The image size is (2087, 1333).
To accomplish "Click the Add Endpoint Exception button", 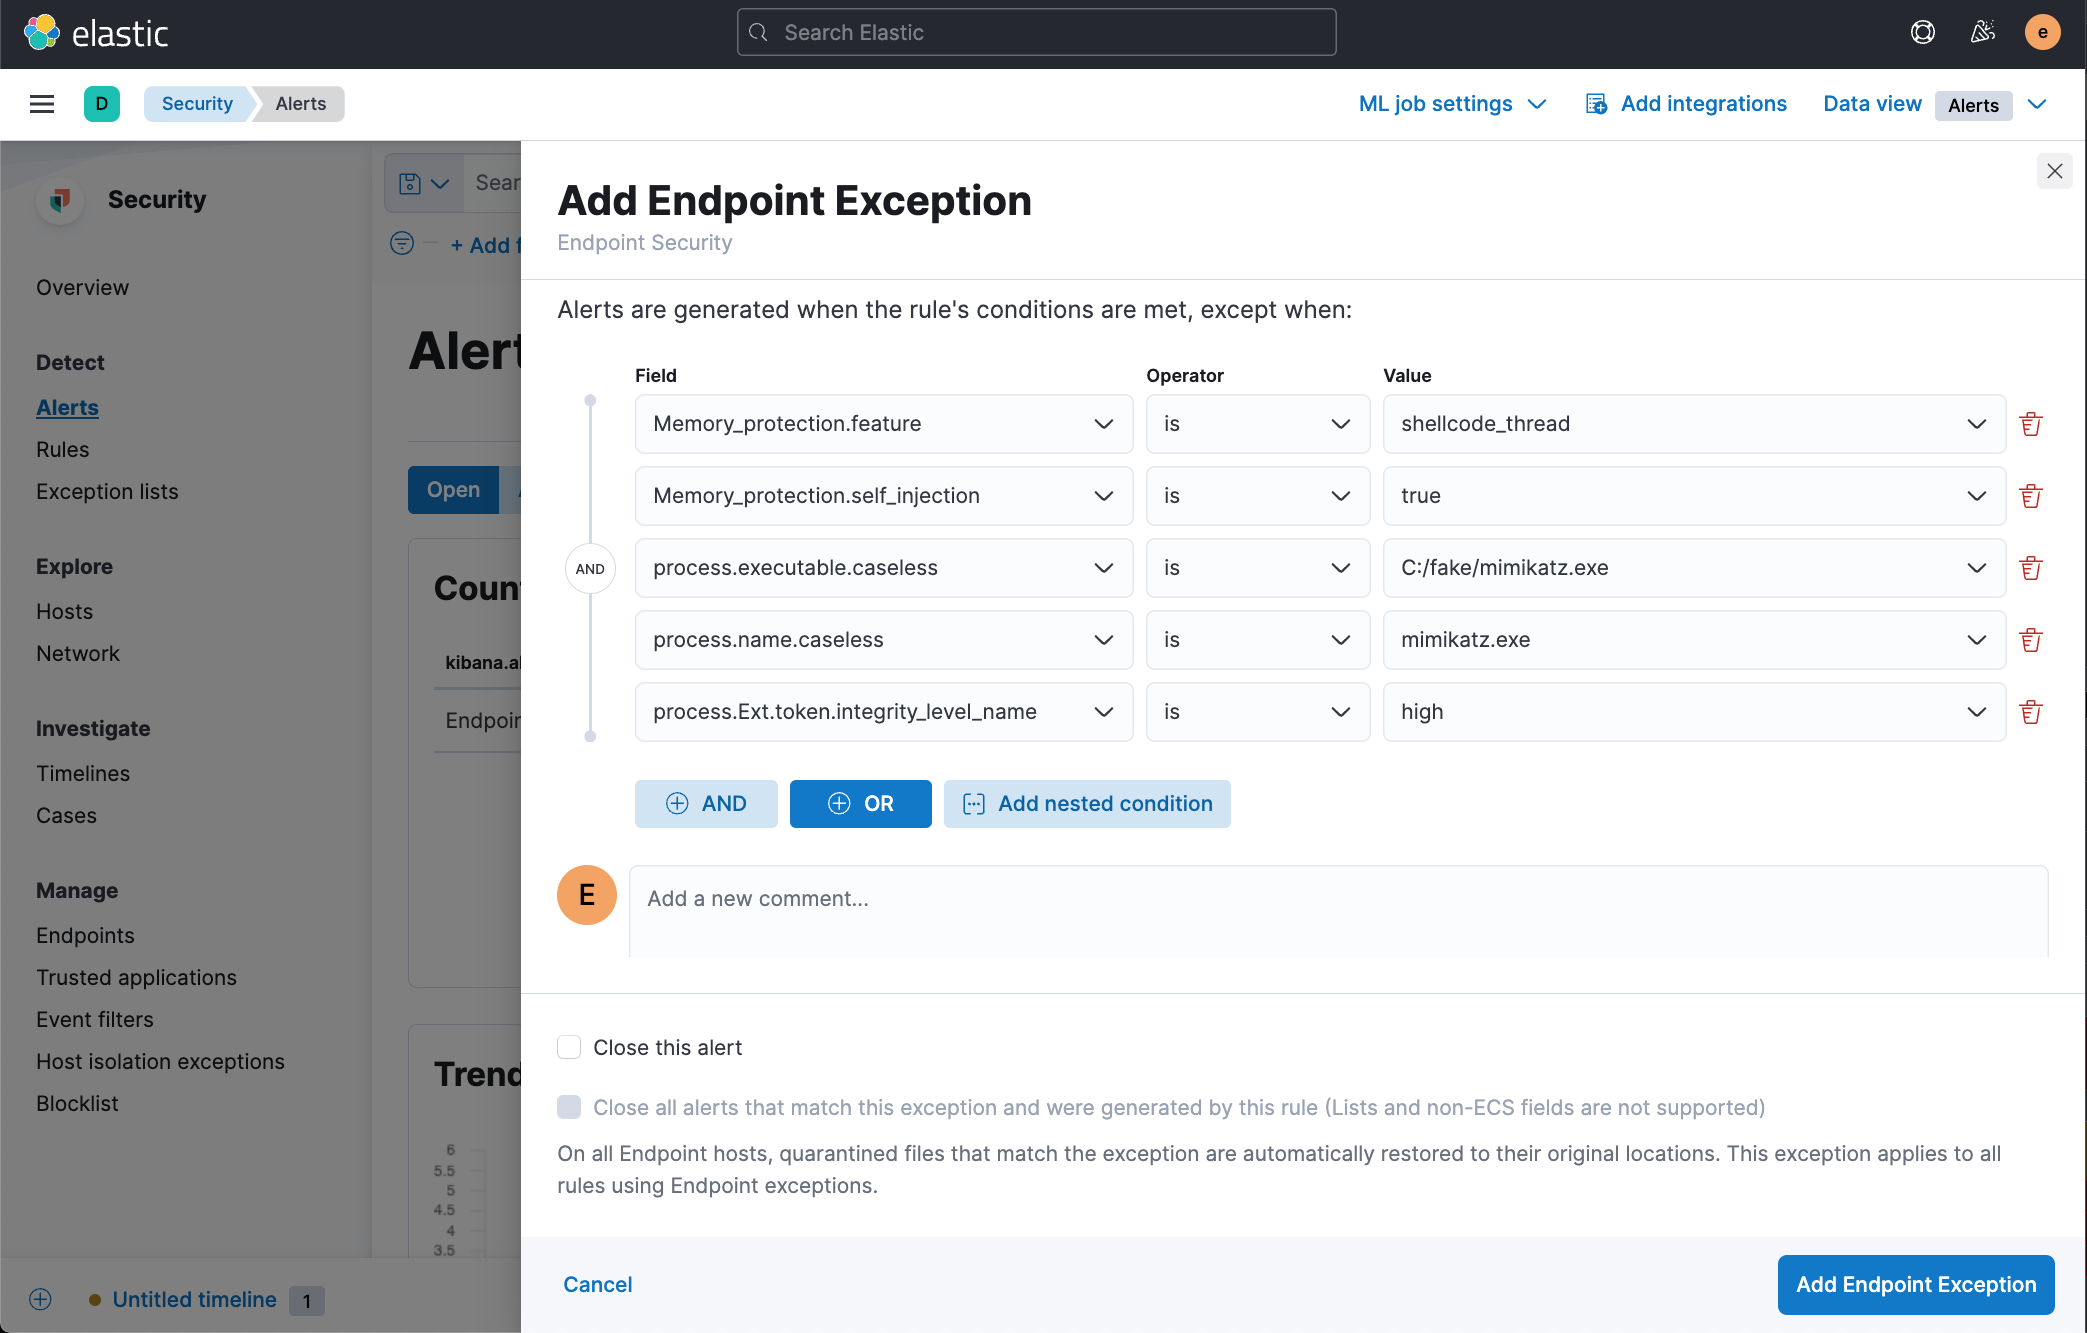I will coord(1915,1284).
